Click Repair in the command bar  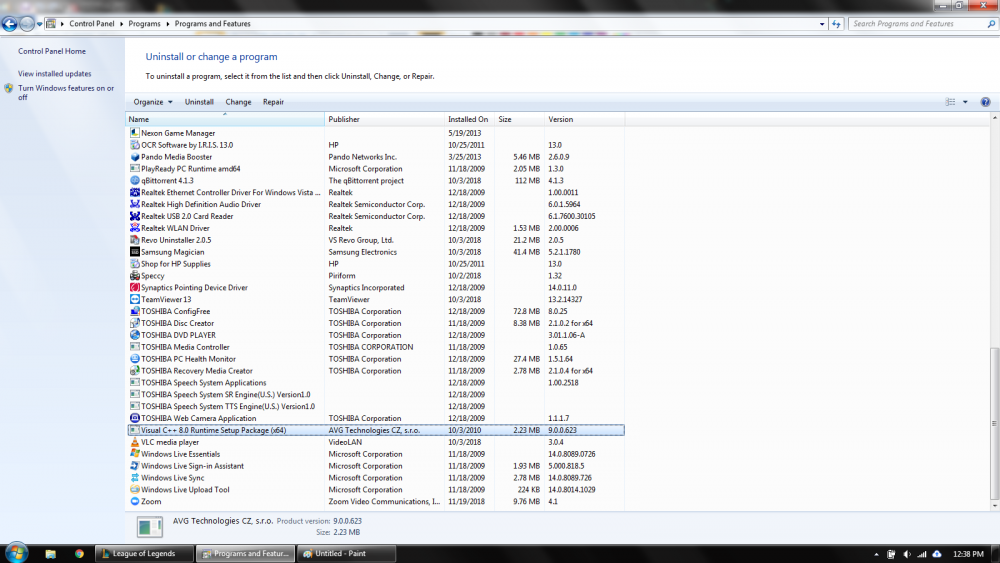273,102
